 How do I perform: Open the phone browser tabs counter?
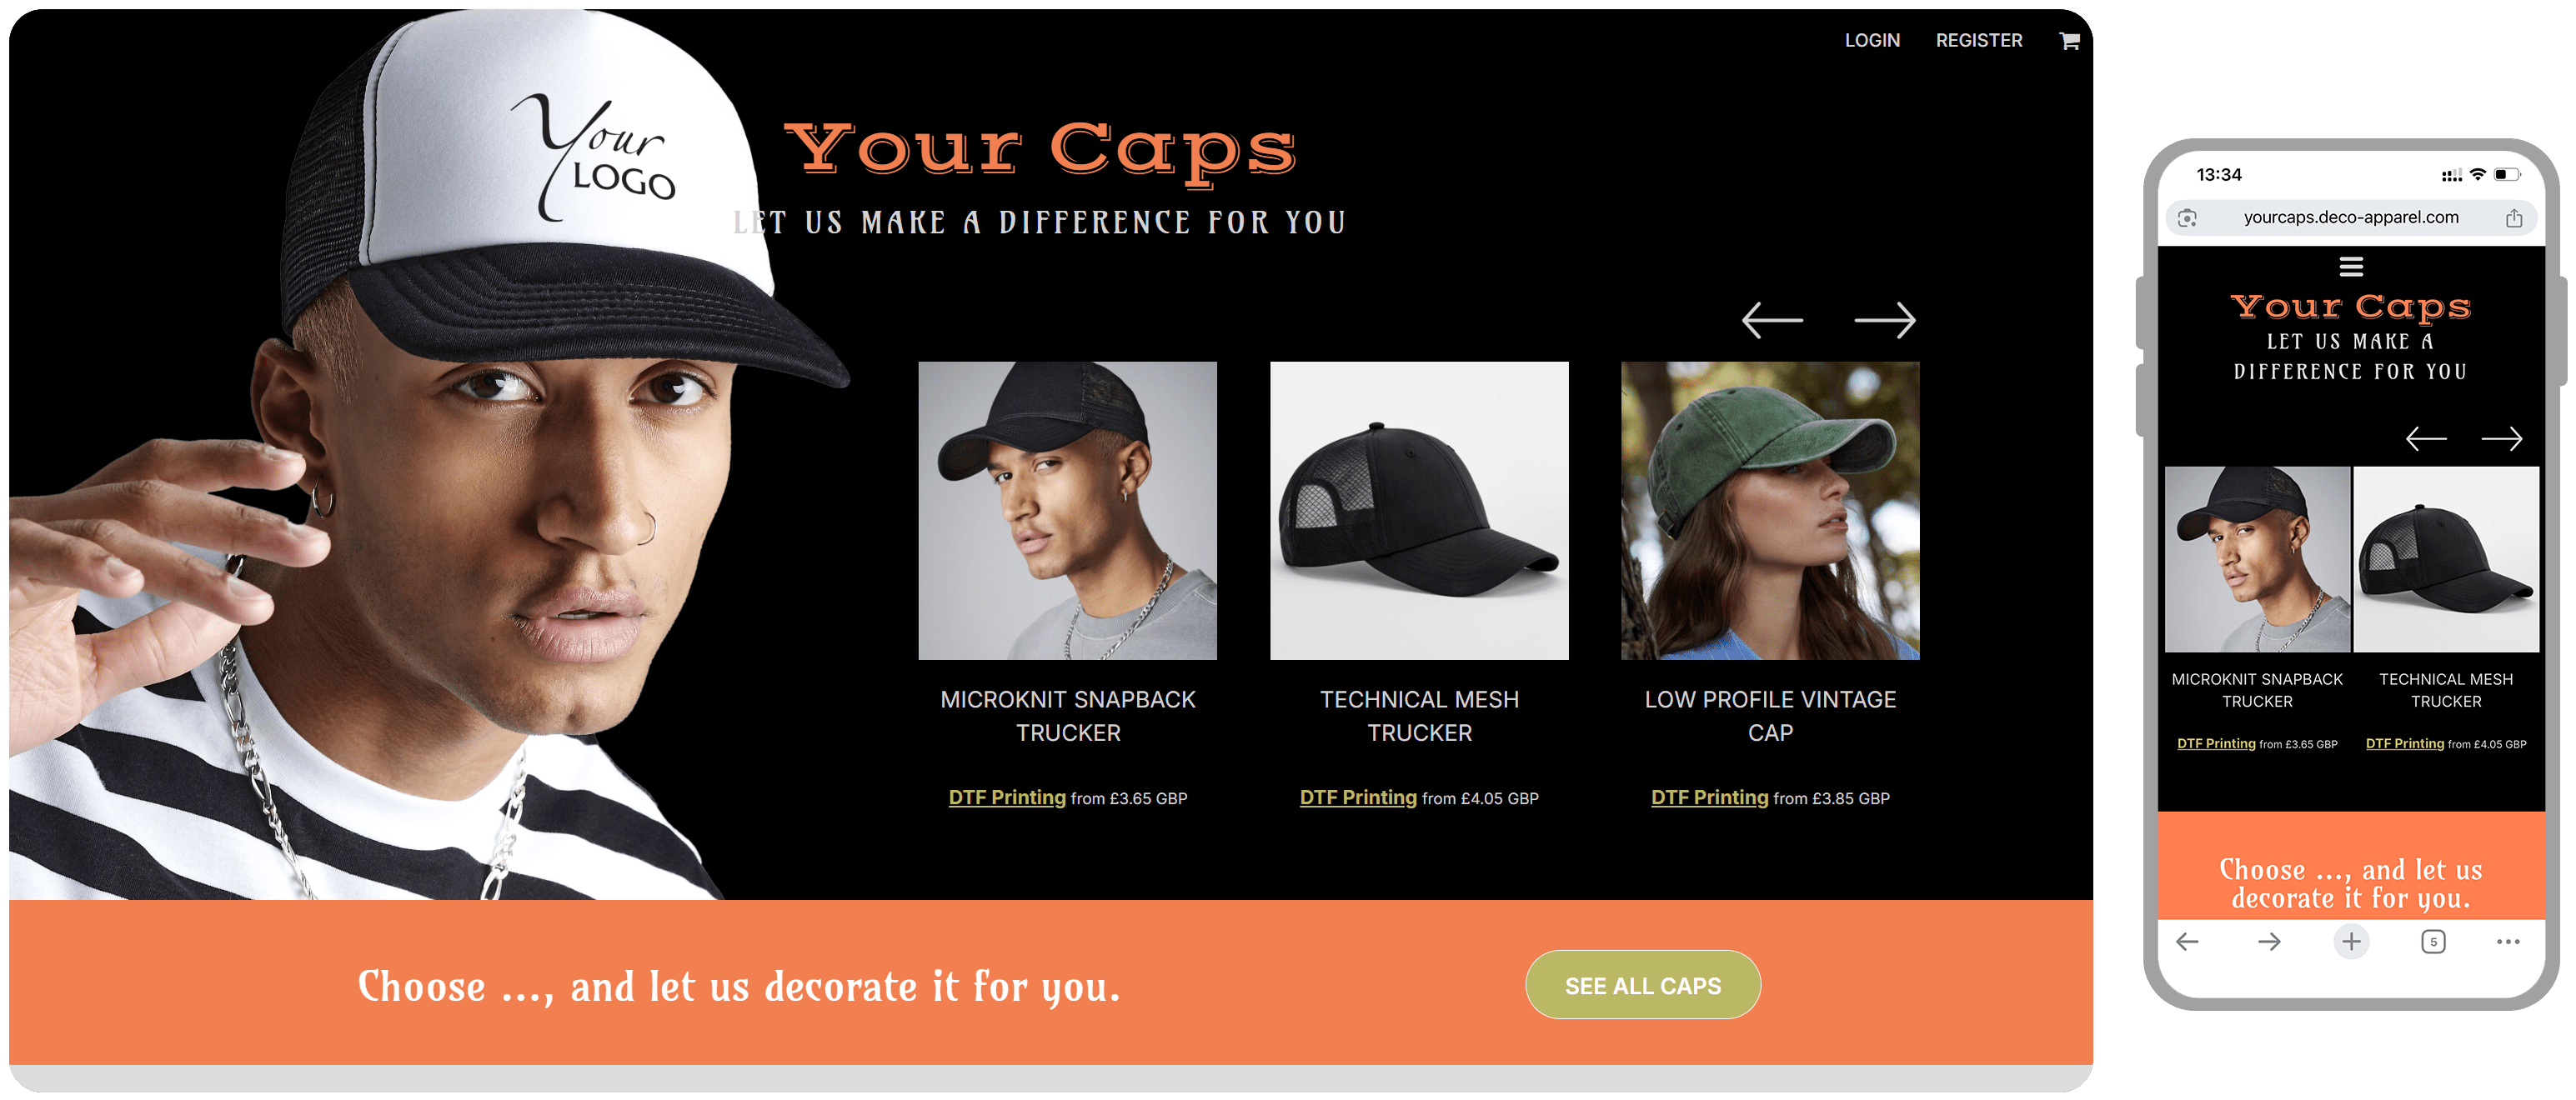(2433, 942)
